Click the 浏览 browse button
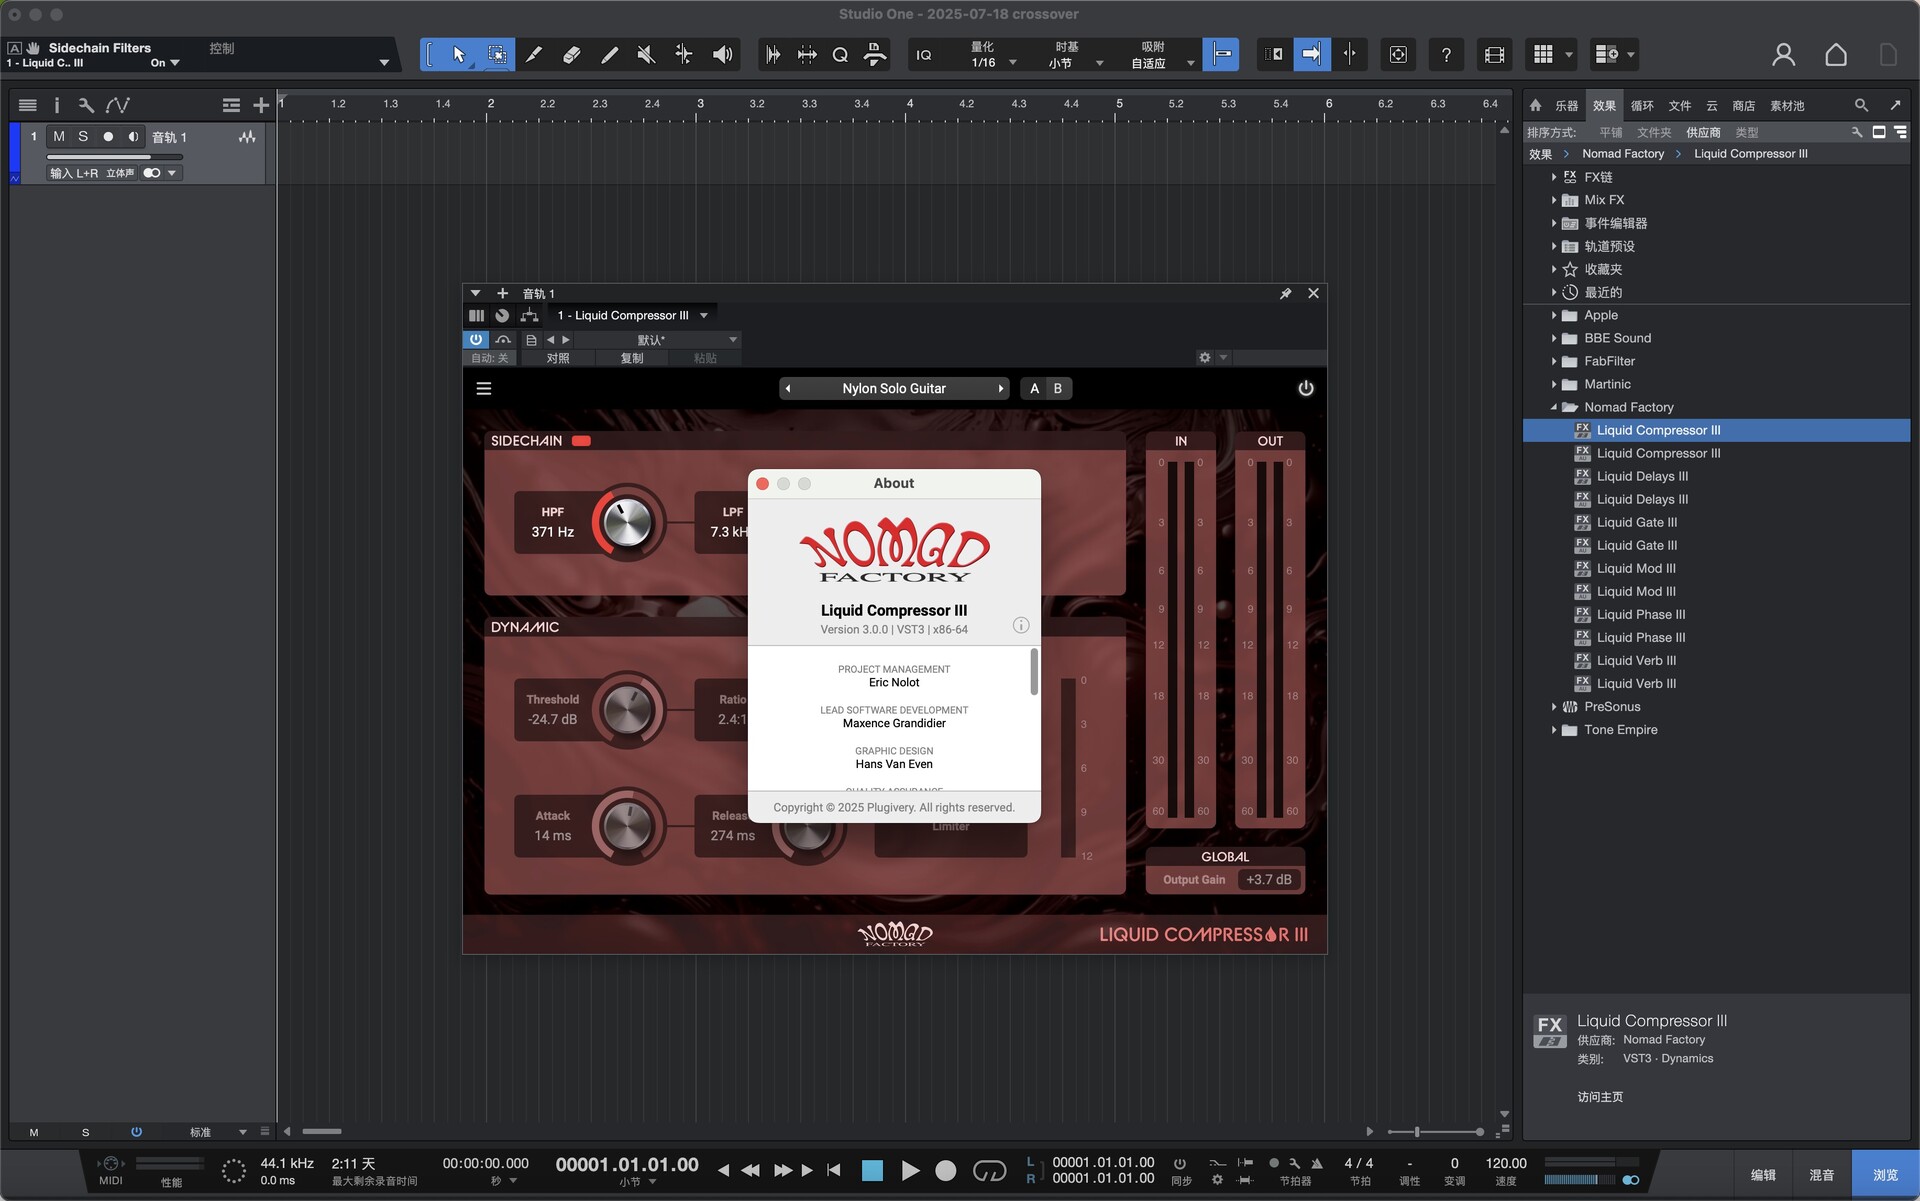The height and width of the screenshot is (1201, 1920). [1885, 1175]
